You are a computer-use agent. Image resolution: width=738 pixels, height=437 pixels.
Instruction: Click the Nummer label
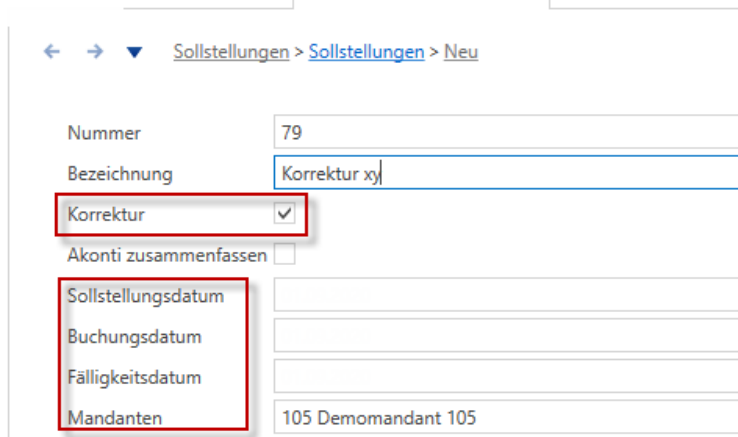pos(104,133)
